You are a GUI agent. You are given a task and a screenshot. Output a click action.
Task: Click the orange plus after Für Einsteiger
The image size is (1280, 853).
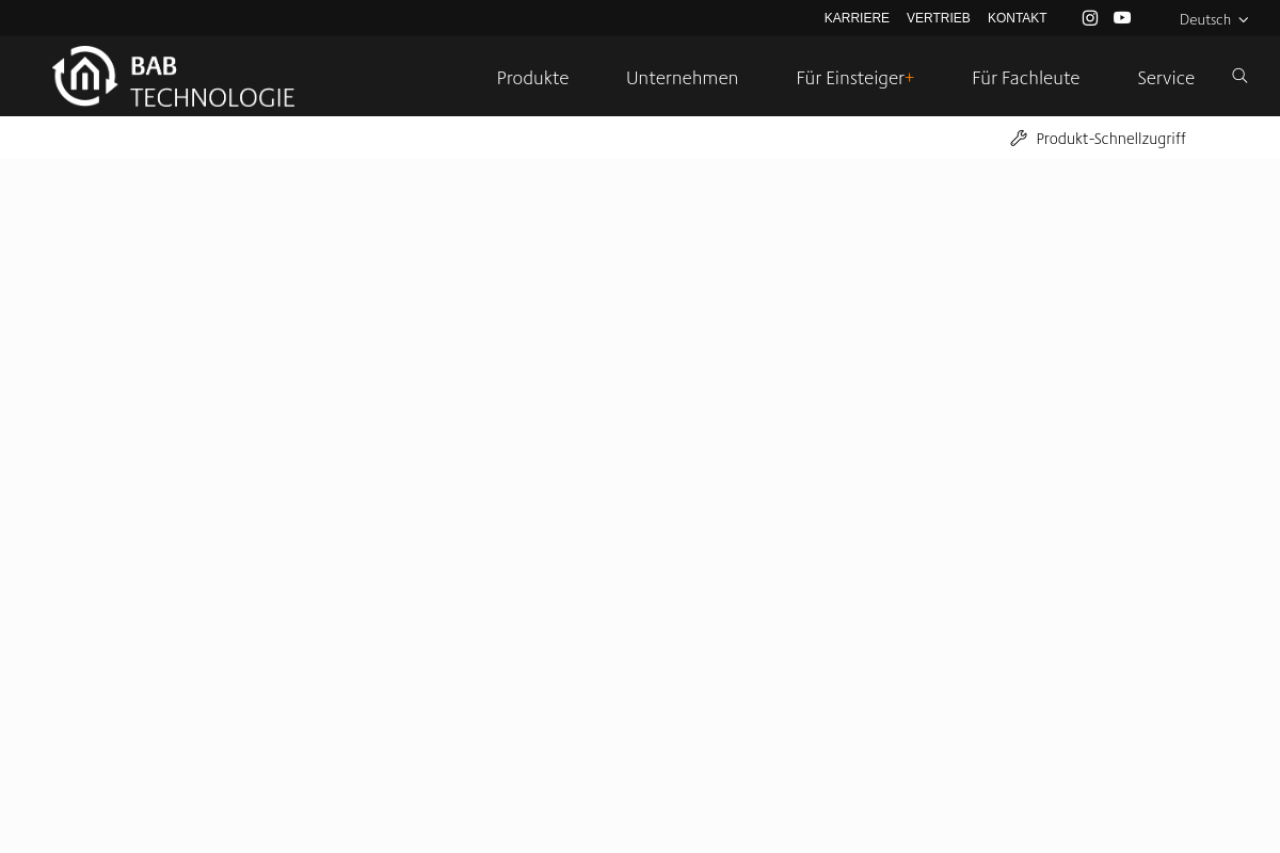coord(909,78)
